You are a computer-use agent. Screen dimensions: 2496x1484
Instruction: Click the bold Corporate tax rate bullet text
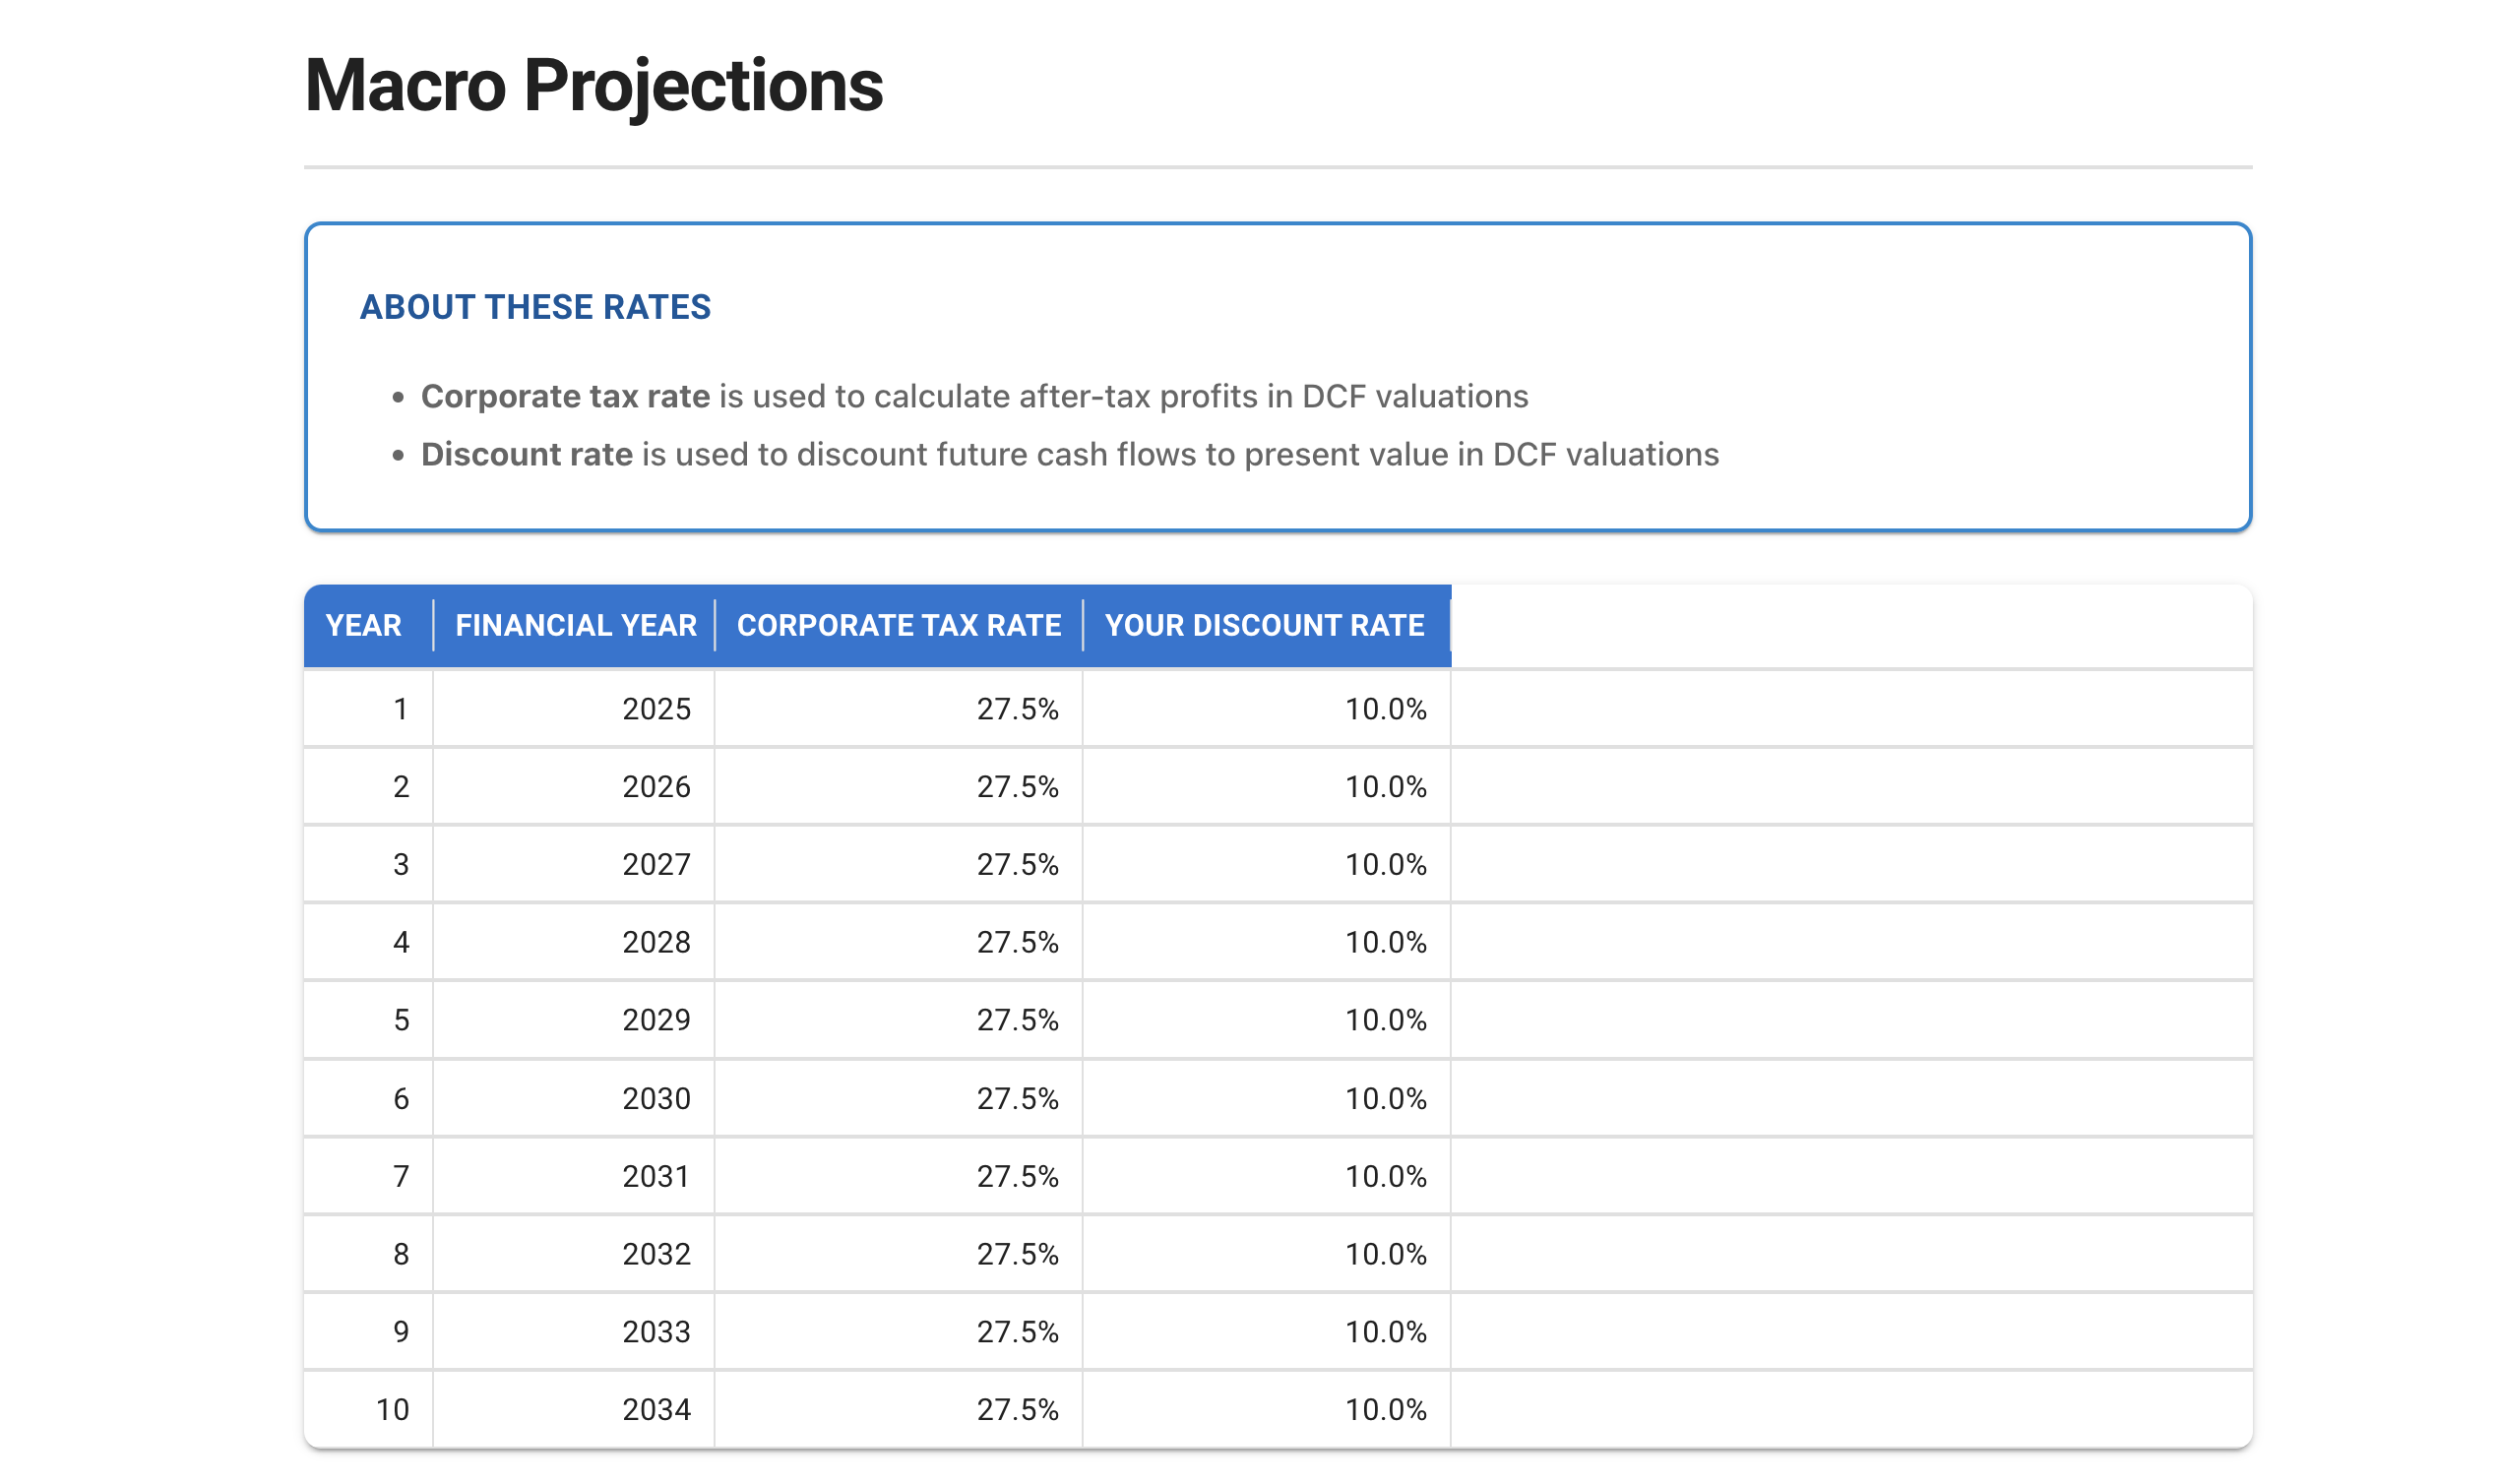pos(565,396)
